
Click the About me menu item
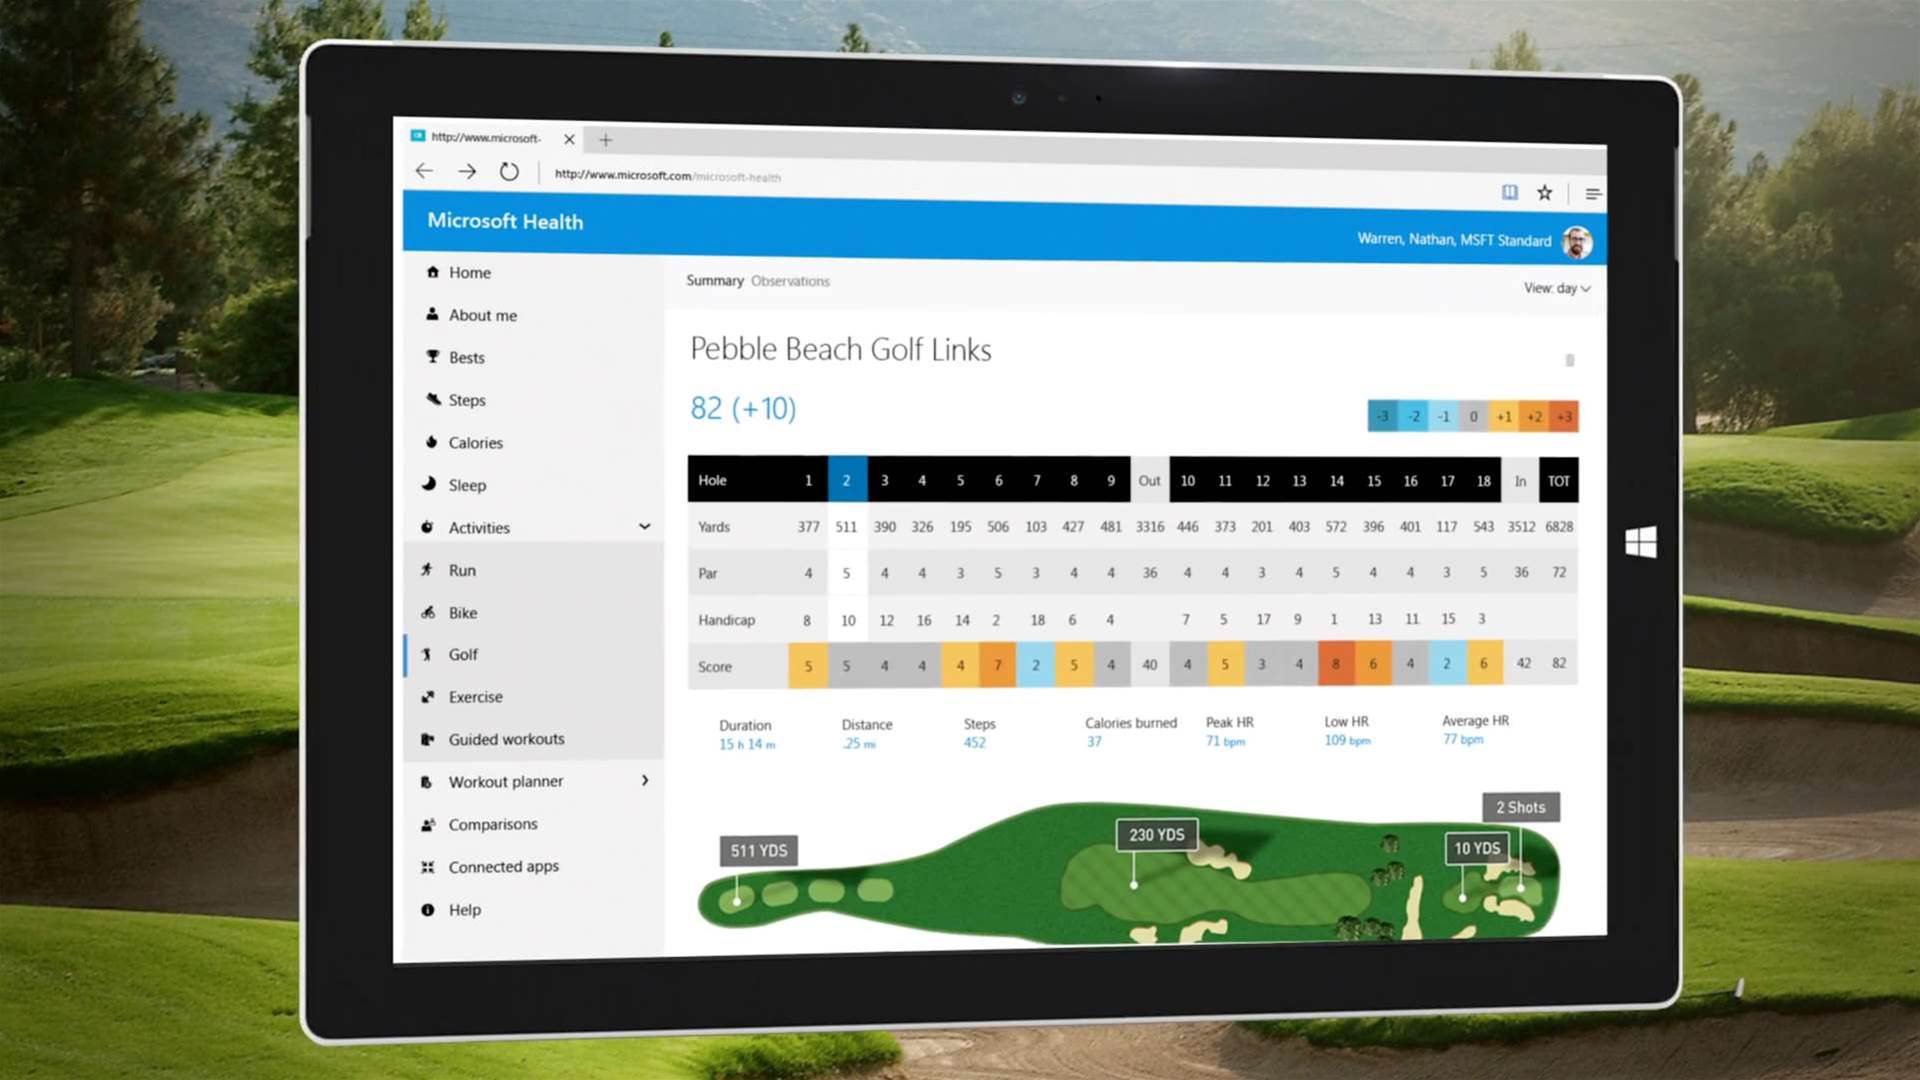pos(481,314)
